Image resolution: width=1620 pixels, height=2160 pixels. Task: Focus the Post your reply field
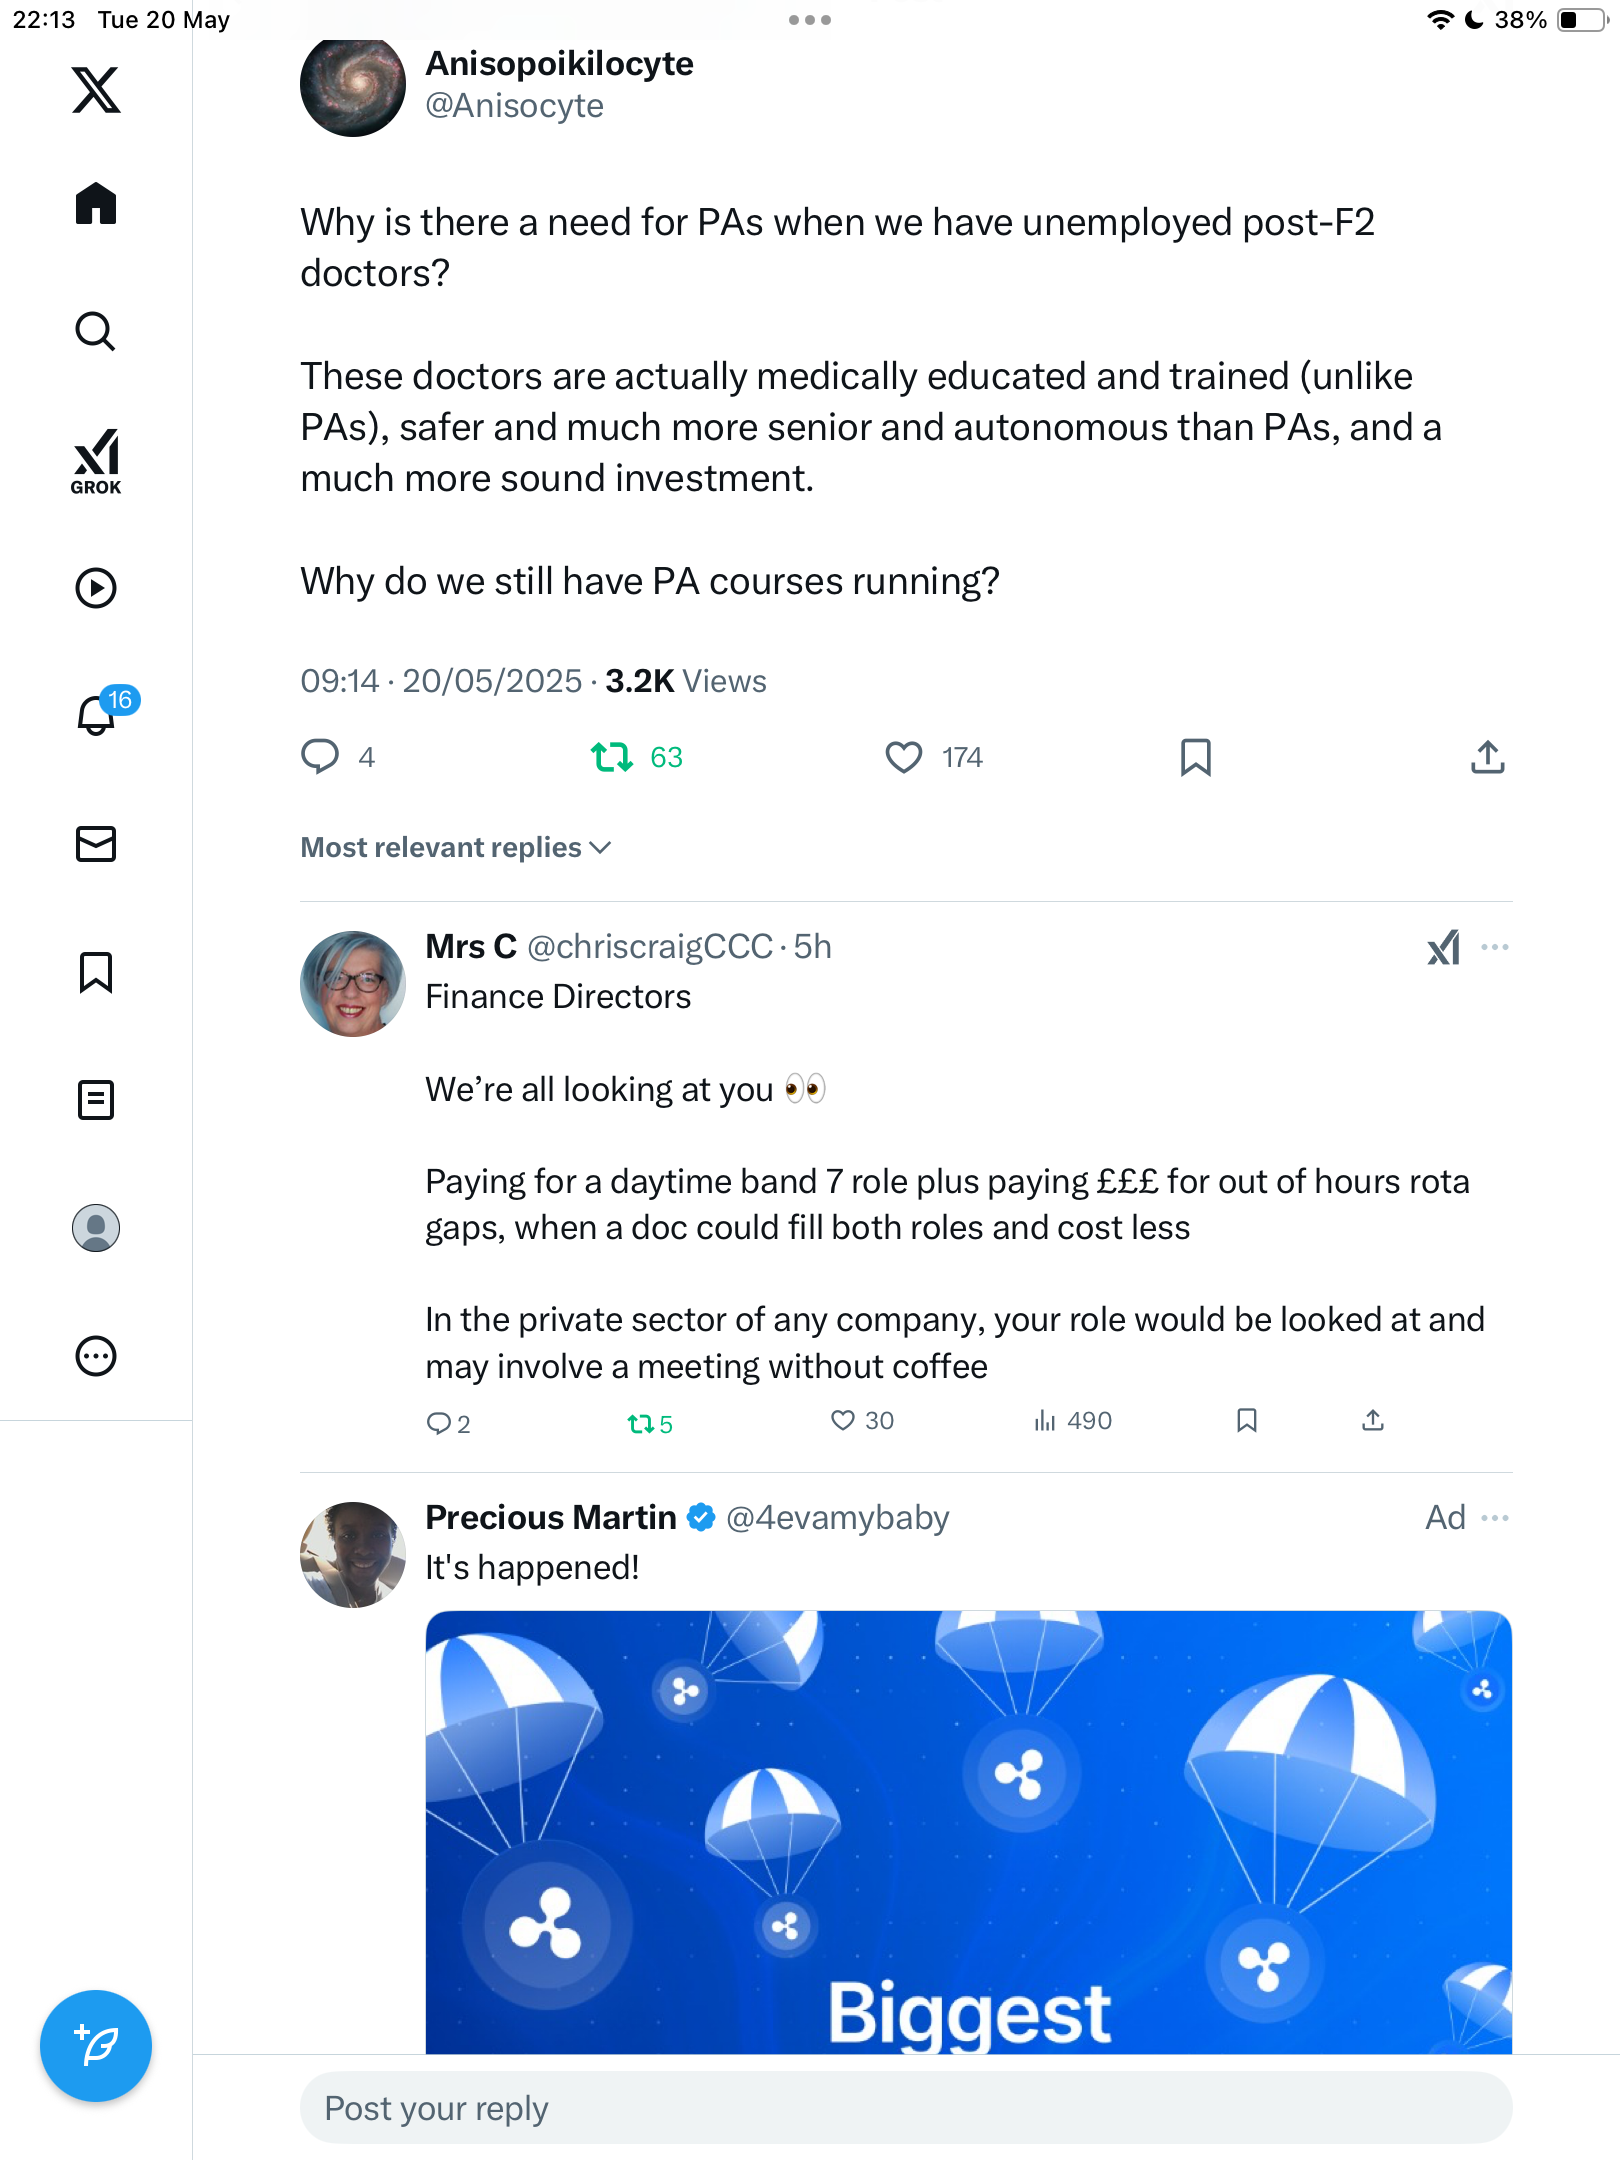[x=906, y=2108]
